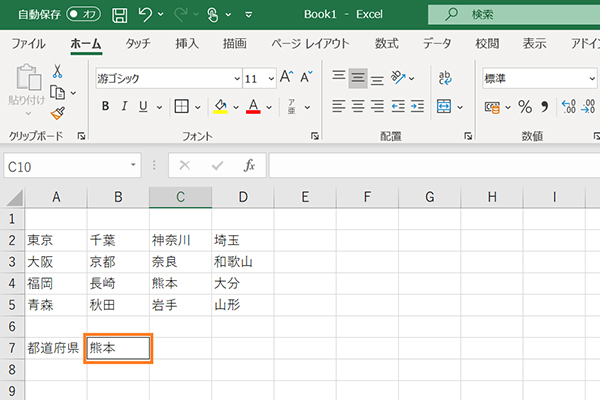Viewport: 600px width, 400px height.
Task: Toggle Bold formatting
Action: (x=104, y=107)
